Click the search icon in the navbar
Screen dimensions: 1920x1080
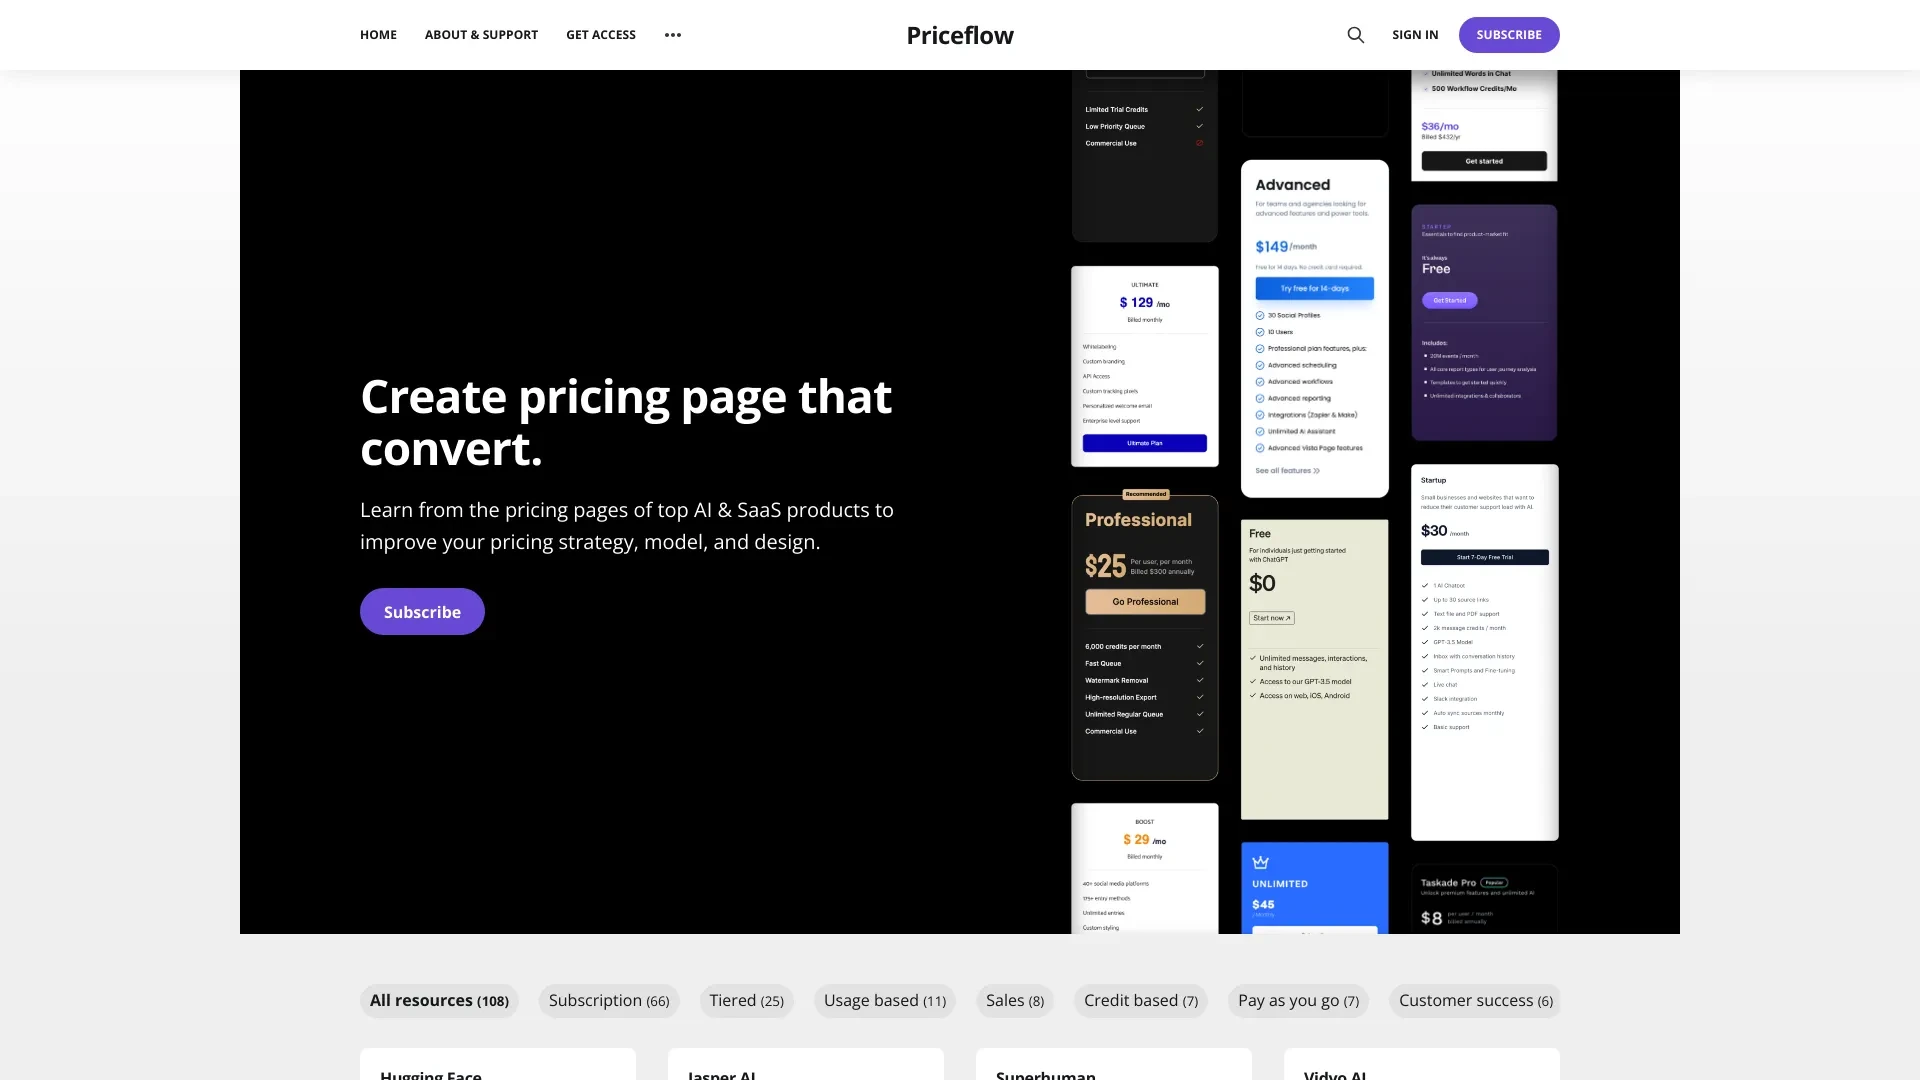tap(1354, 34)
